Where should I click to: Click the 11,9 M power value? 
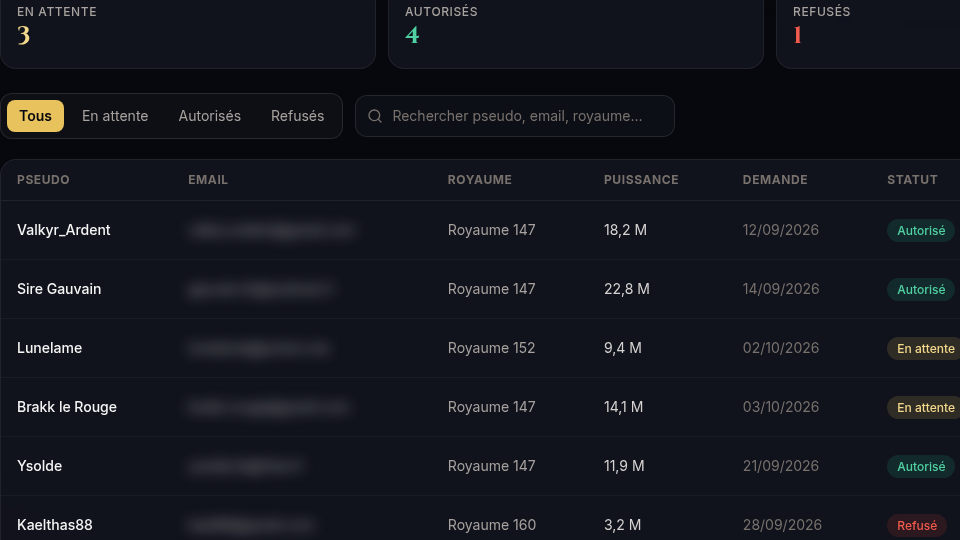click(624, 466)
